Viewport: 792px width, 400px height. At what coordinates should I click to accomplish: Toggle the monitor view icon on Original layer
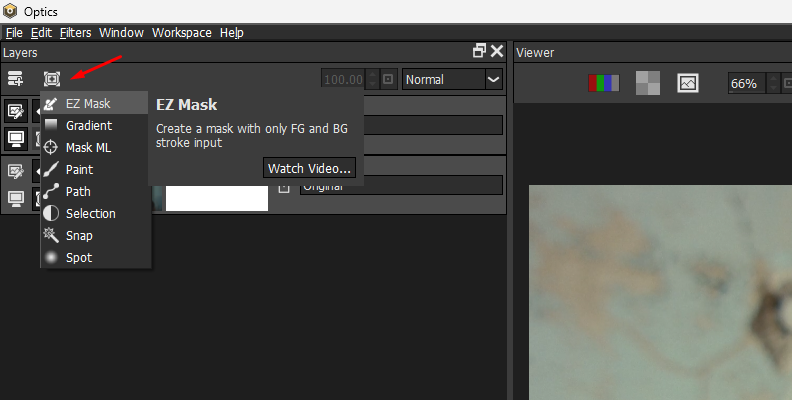pos(16,198)
